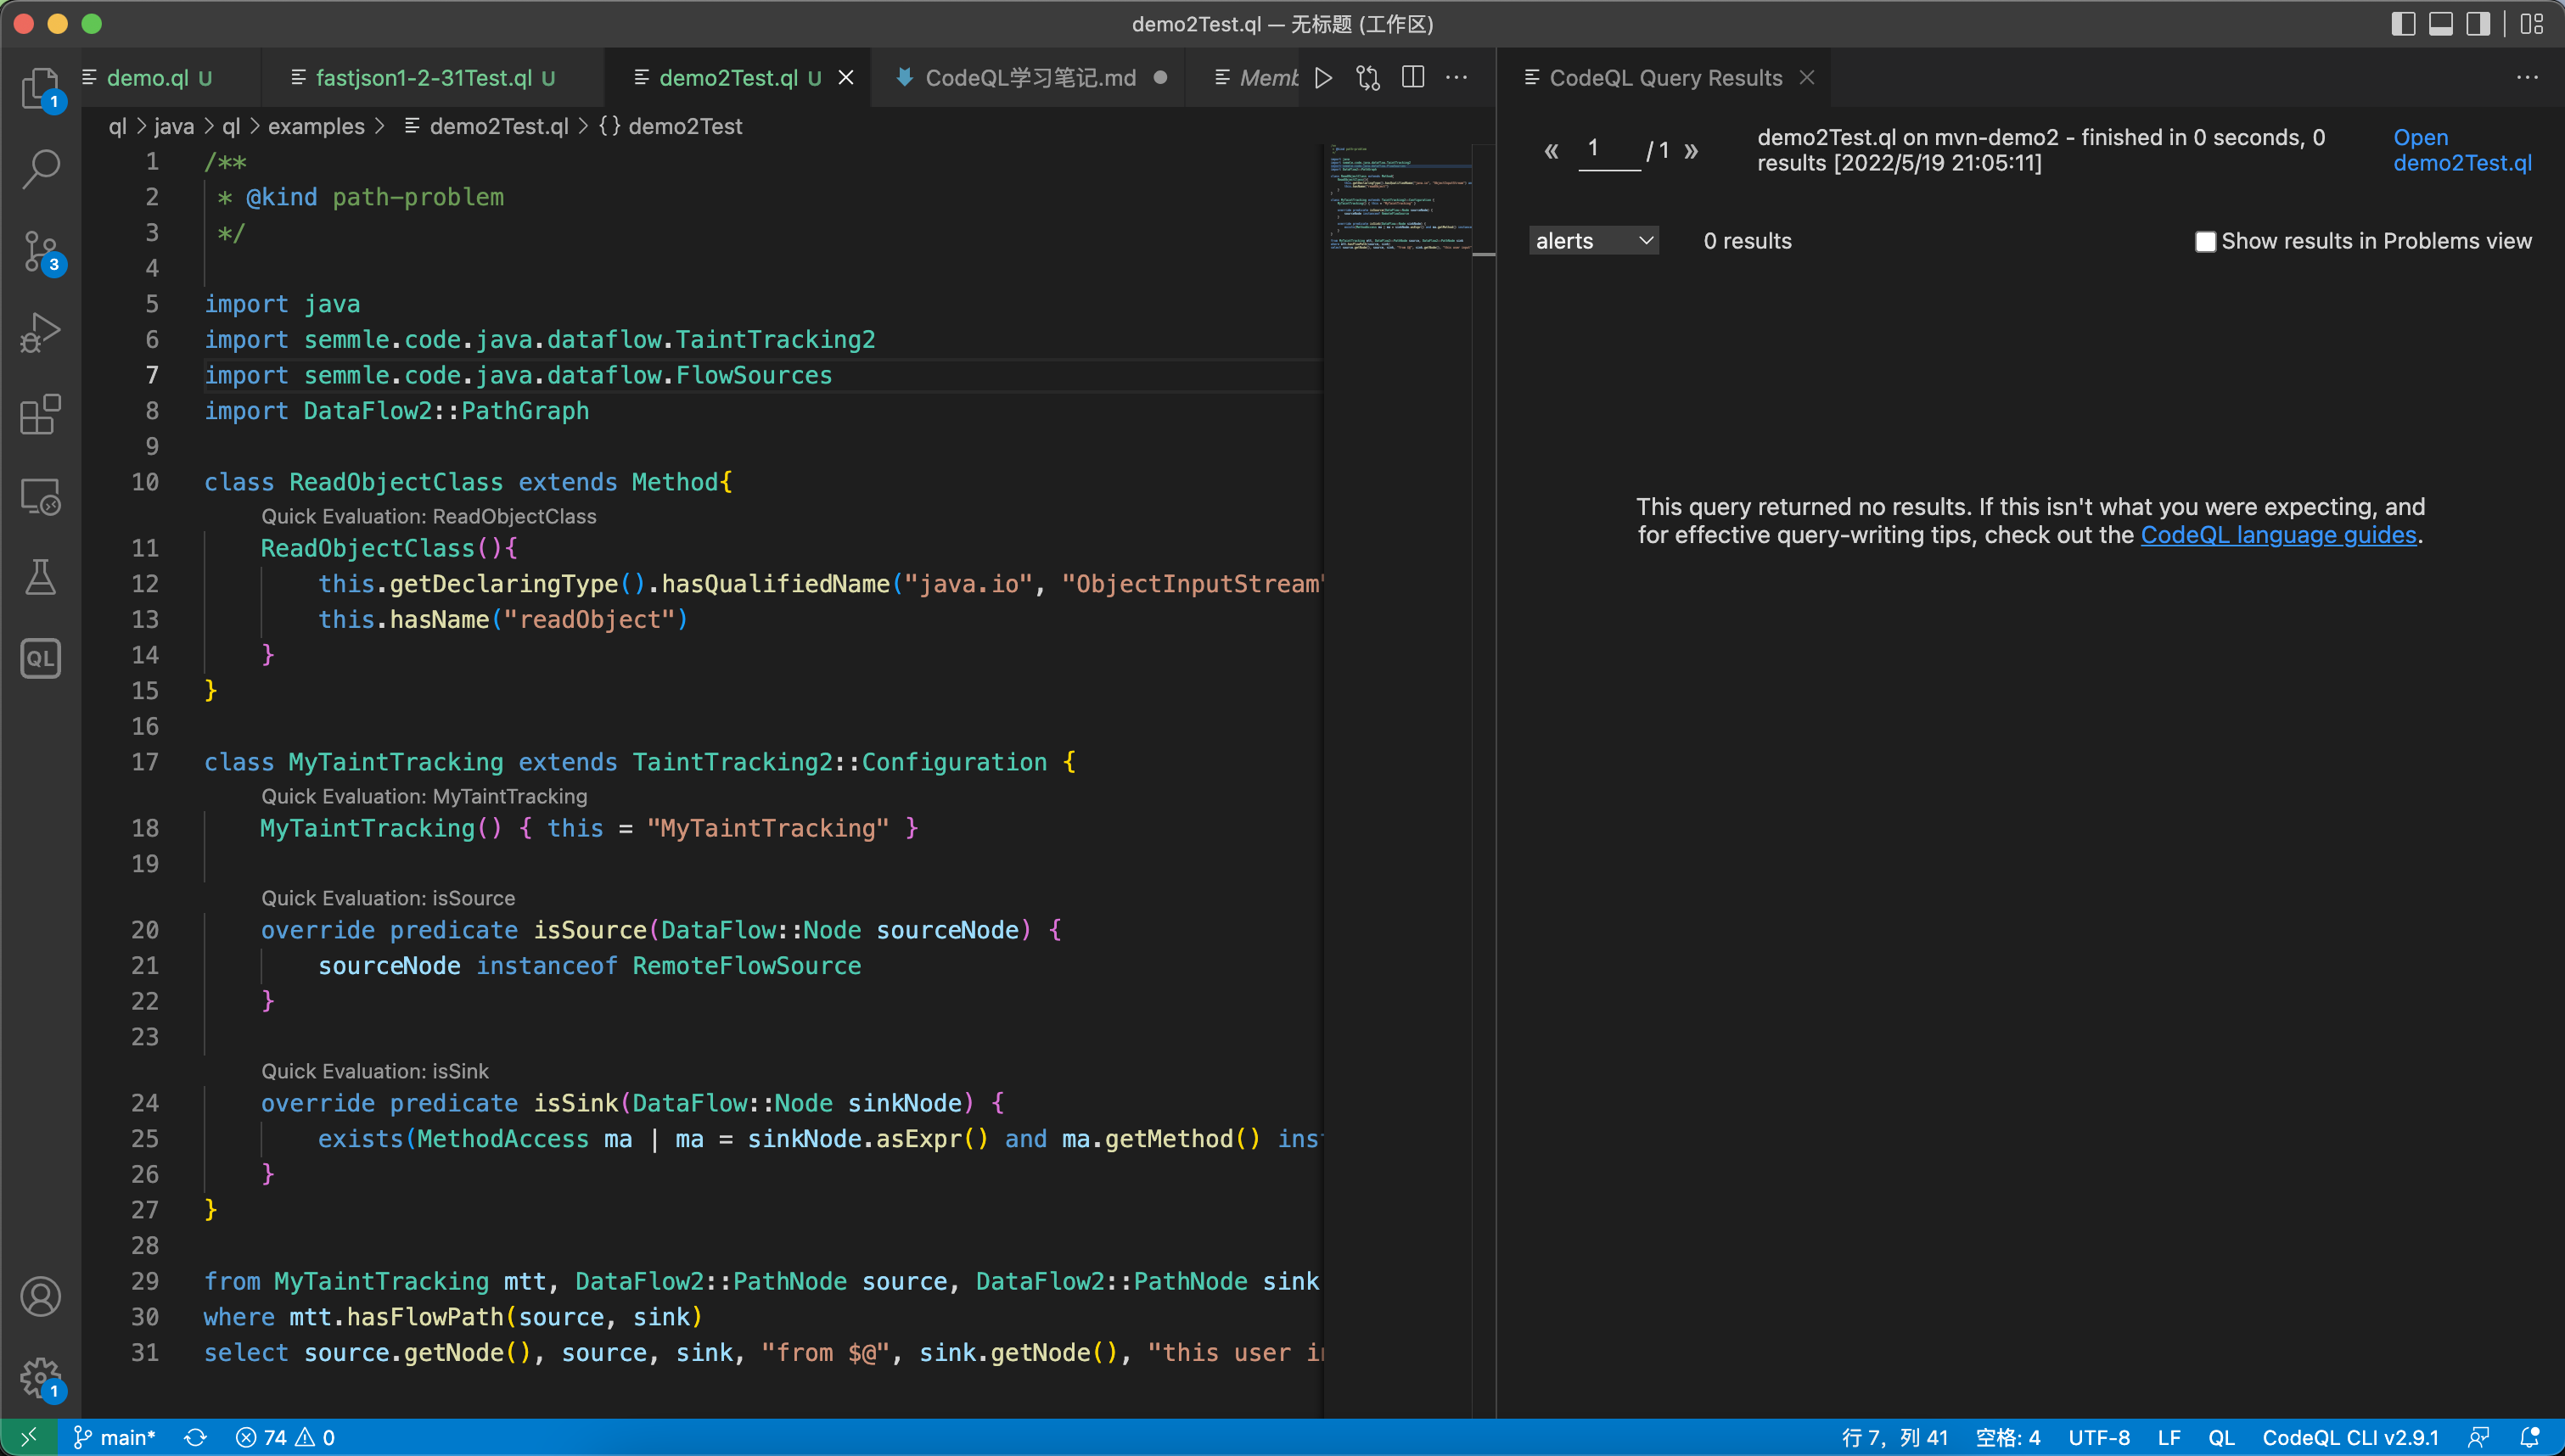Screen dimensions: 2565x1456
Task: Run the query with the play icon
Action: point(1323,78)
